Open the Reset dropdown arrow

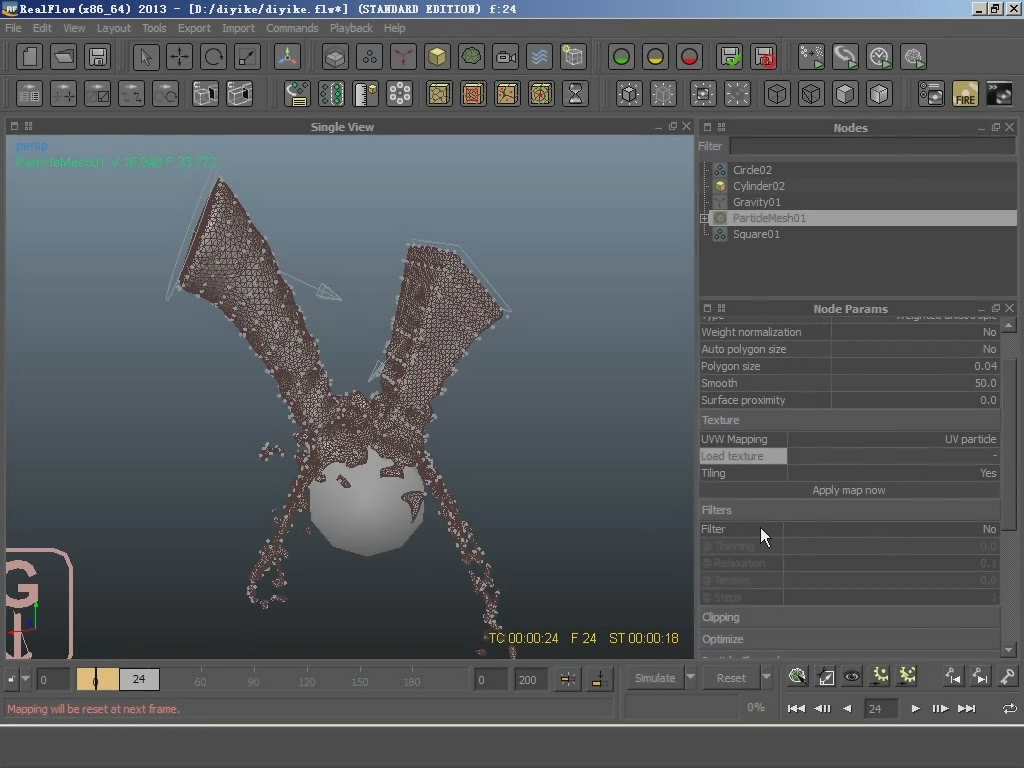point(766,677)
